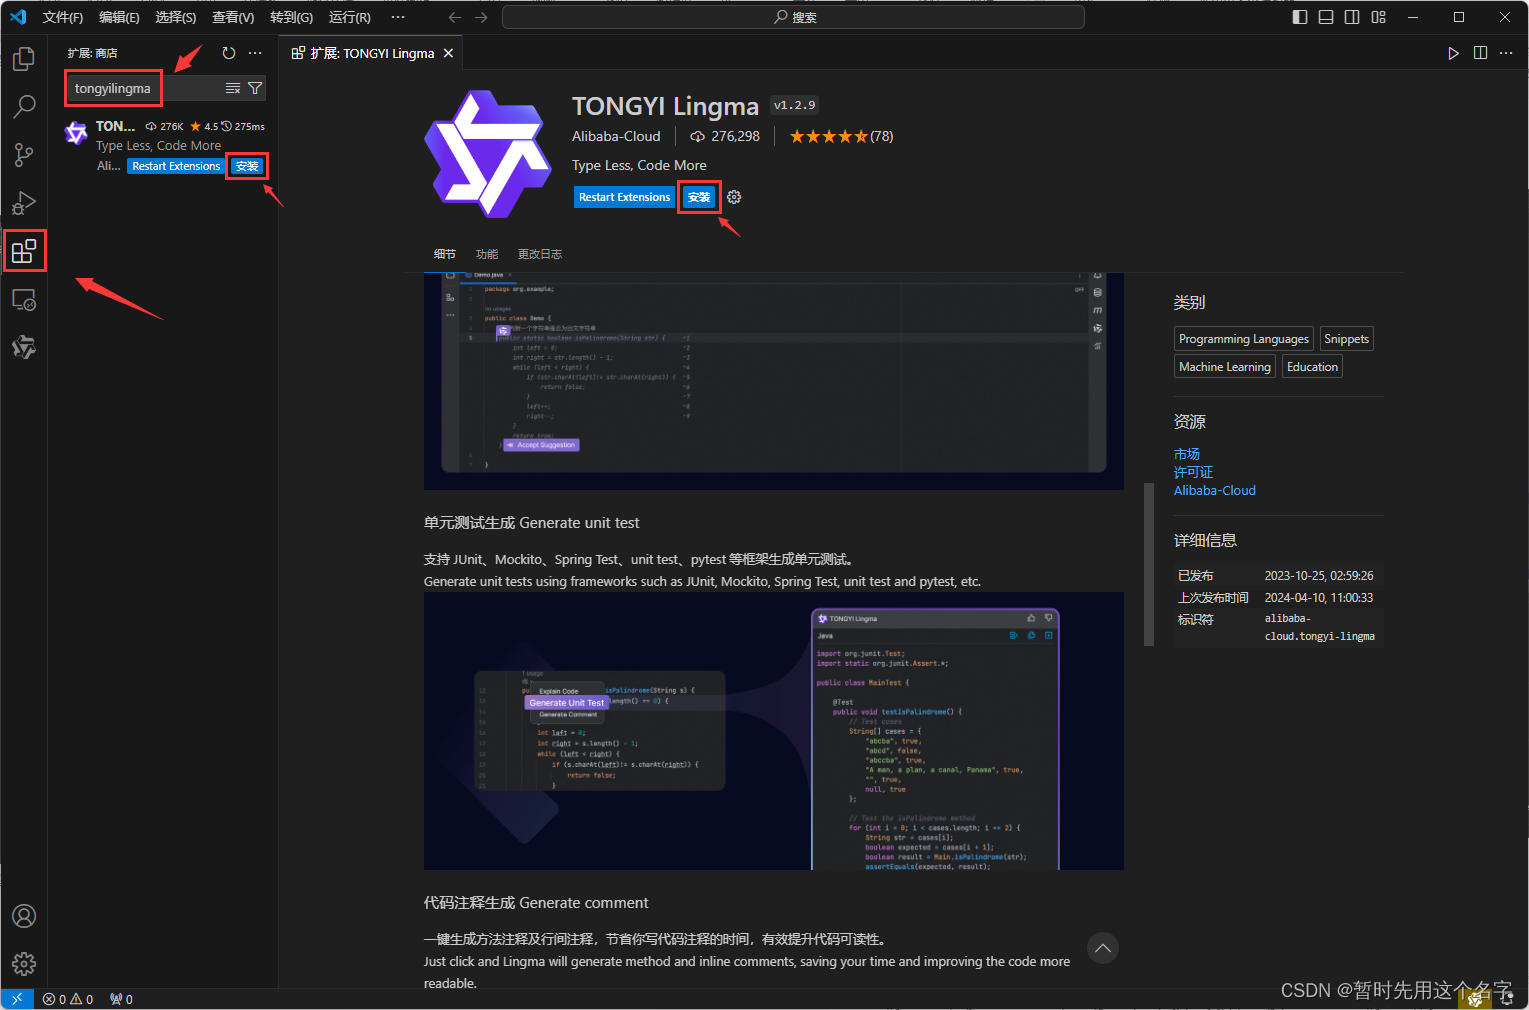Open forwarded ports status item
This screenshot has height=1010, width=1529.
pyautogui.click(x=121, y=999)
